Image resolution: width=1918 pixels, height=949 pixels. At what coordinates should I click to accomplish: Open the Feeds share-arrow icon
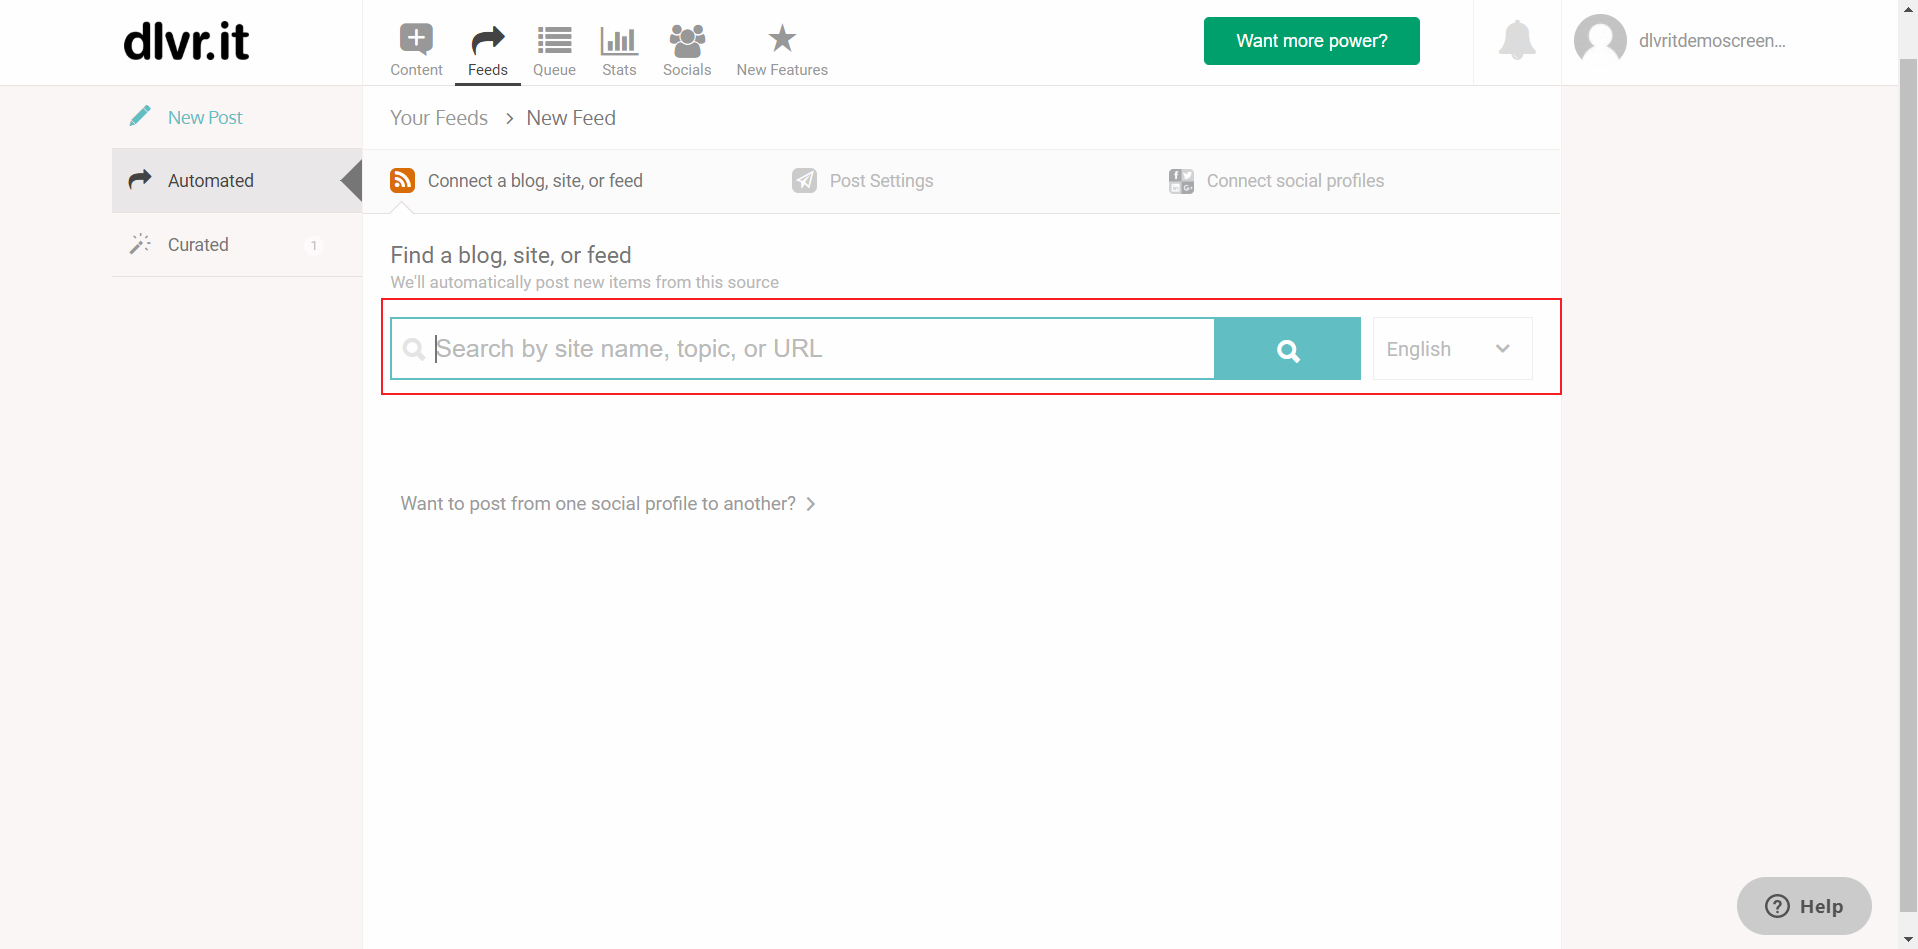[487, 40]
